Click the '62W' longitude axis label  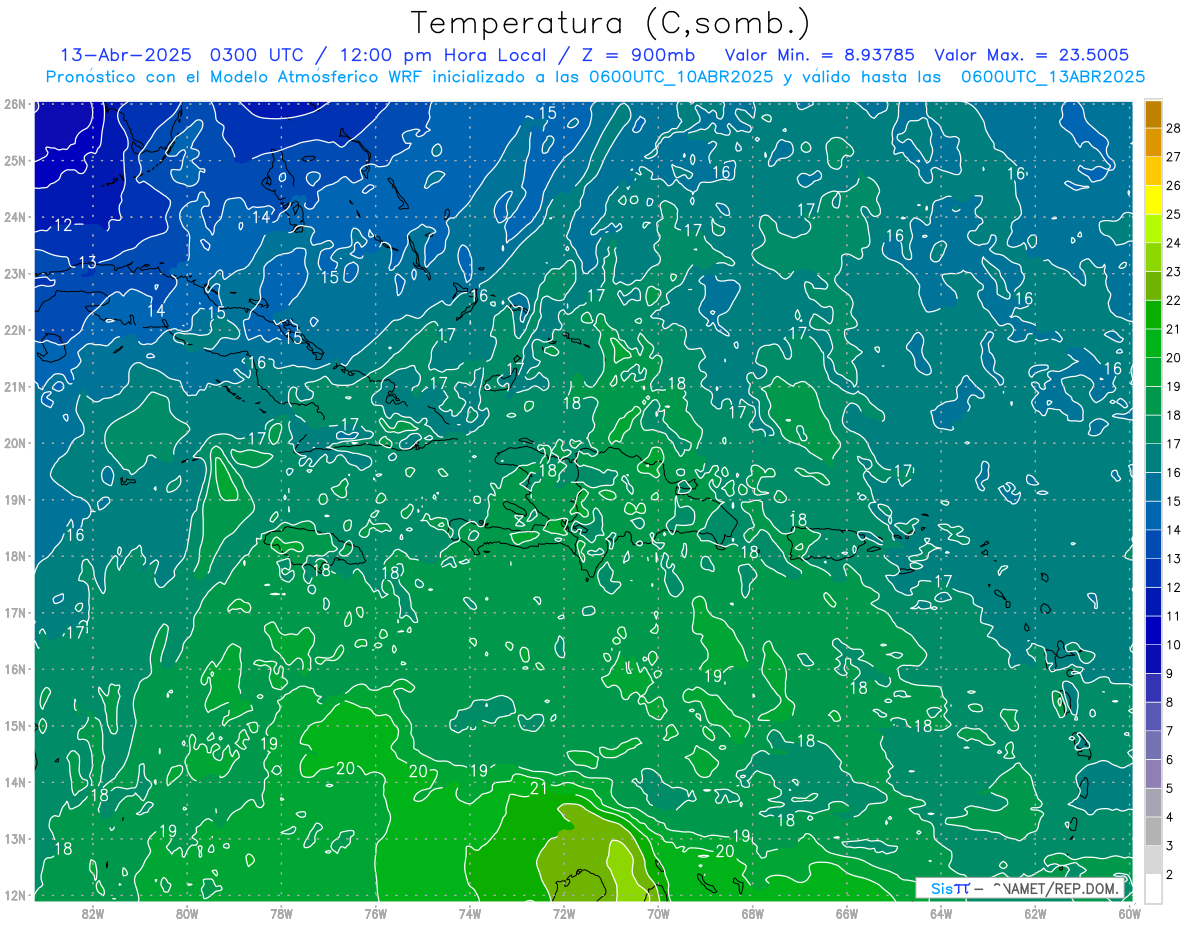click(1035, 912)
